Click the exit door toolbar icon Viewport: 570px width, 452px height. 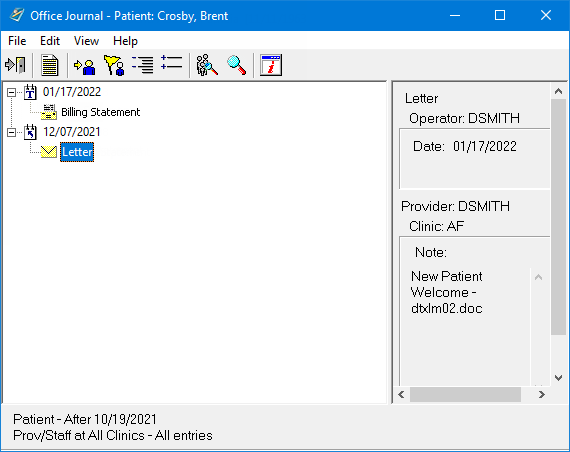coord(15,65)
